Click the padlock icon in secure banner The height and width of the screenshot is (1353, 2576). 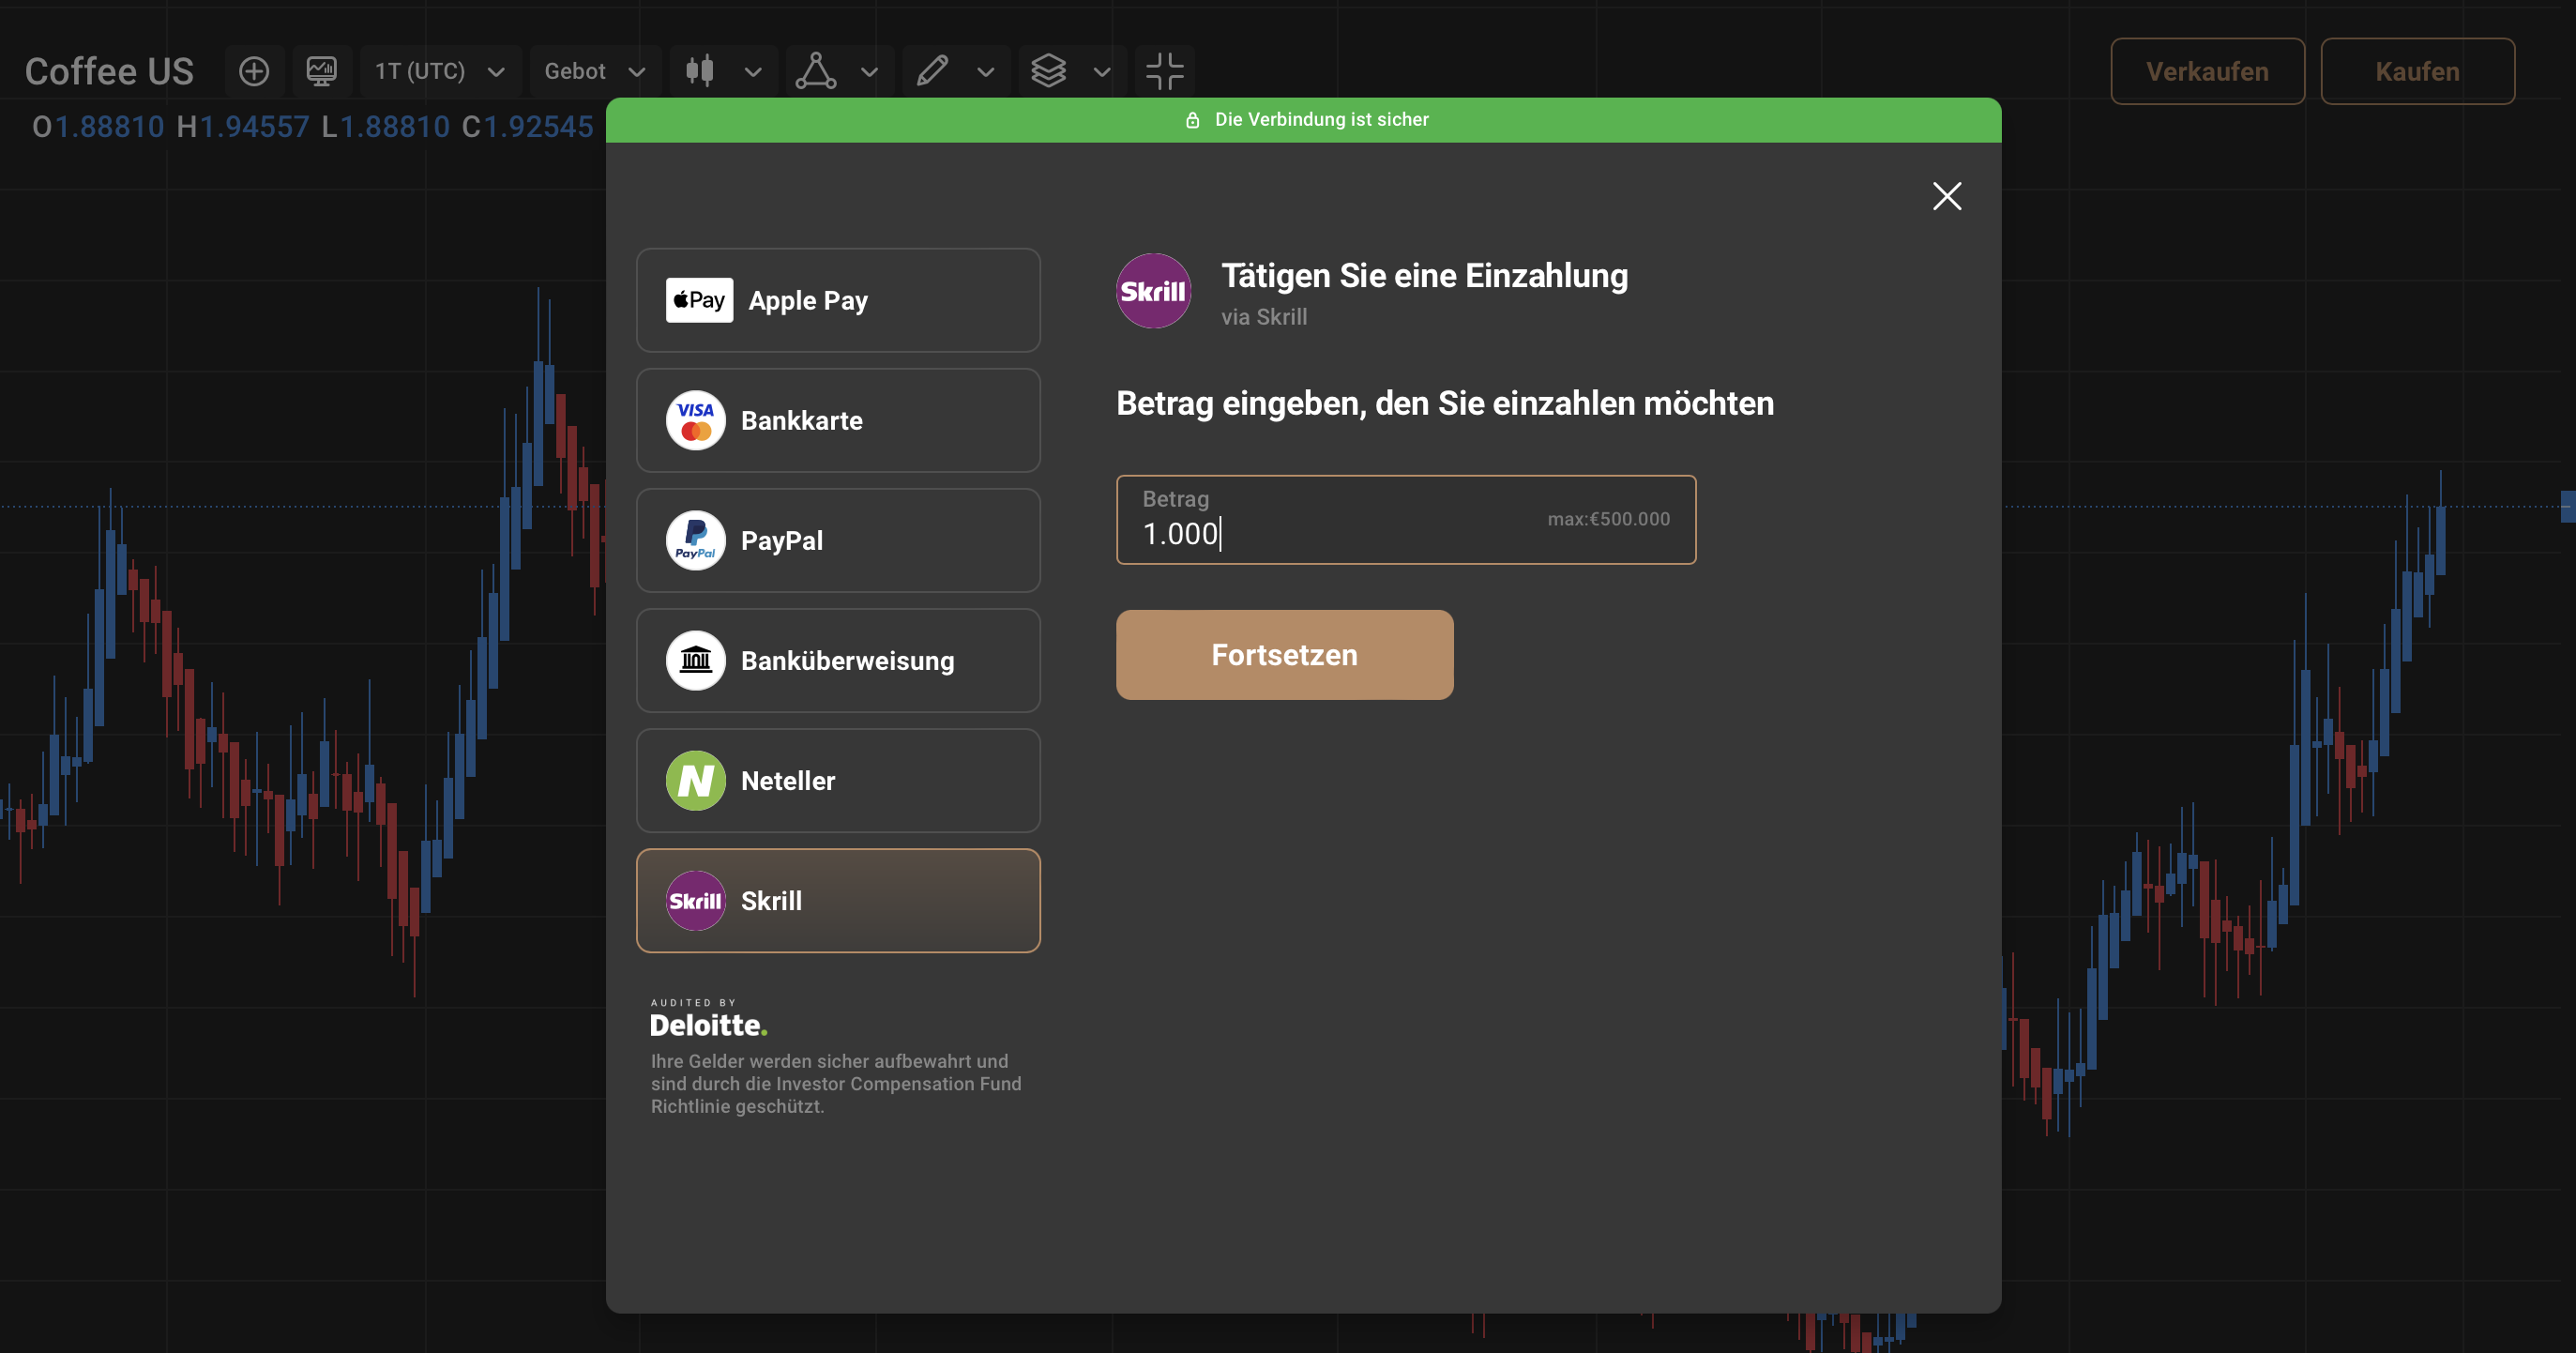(x=1192, y=120)
